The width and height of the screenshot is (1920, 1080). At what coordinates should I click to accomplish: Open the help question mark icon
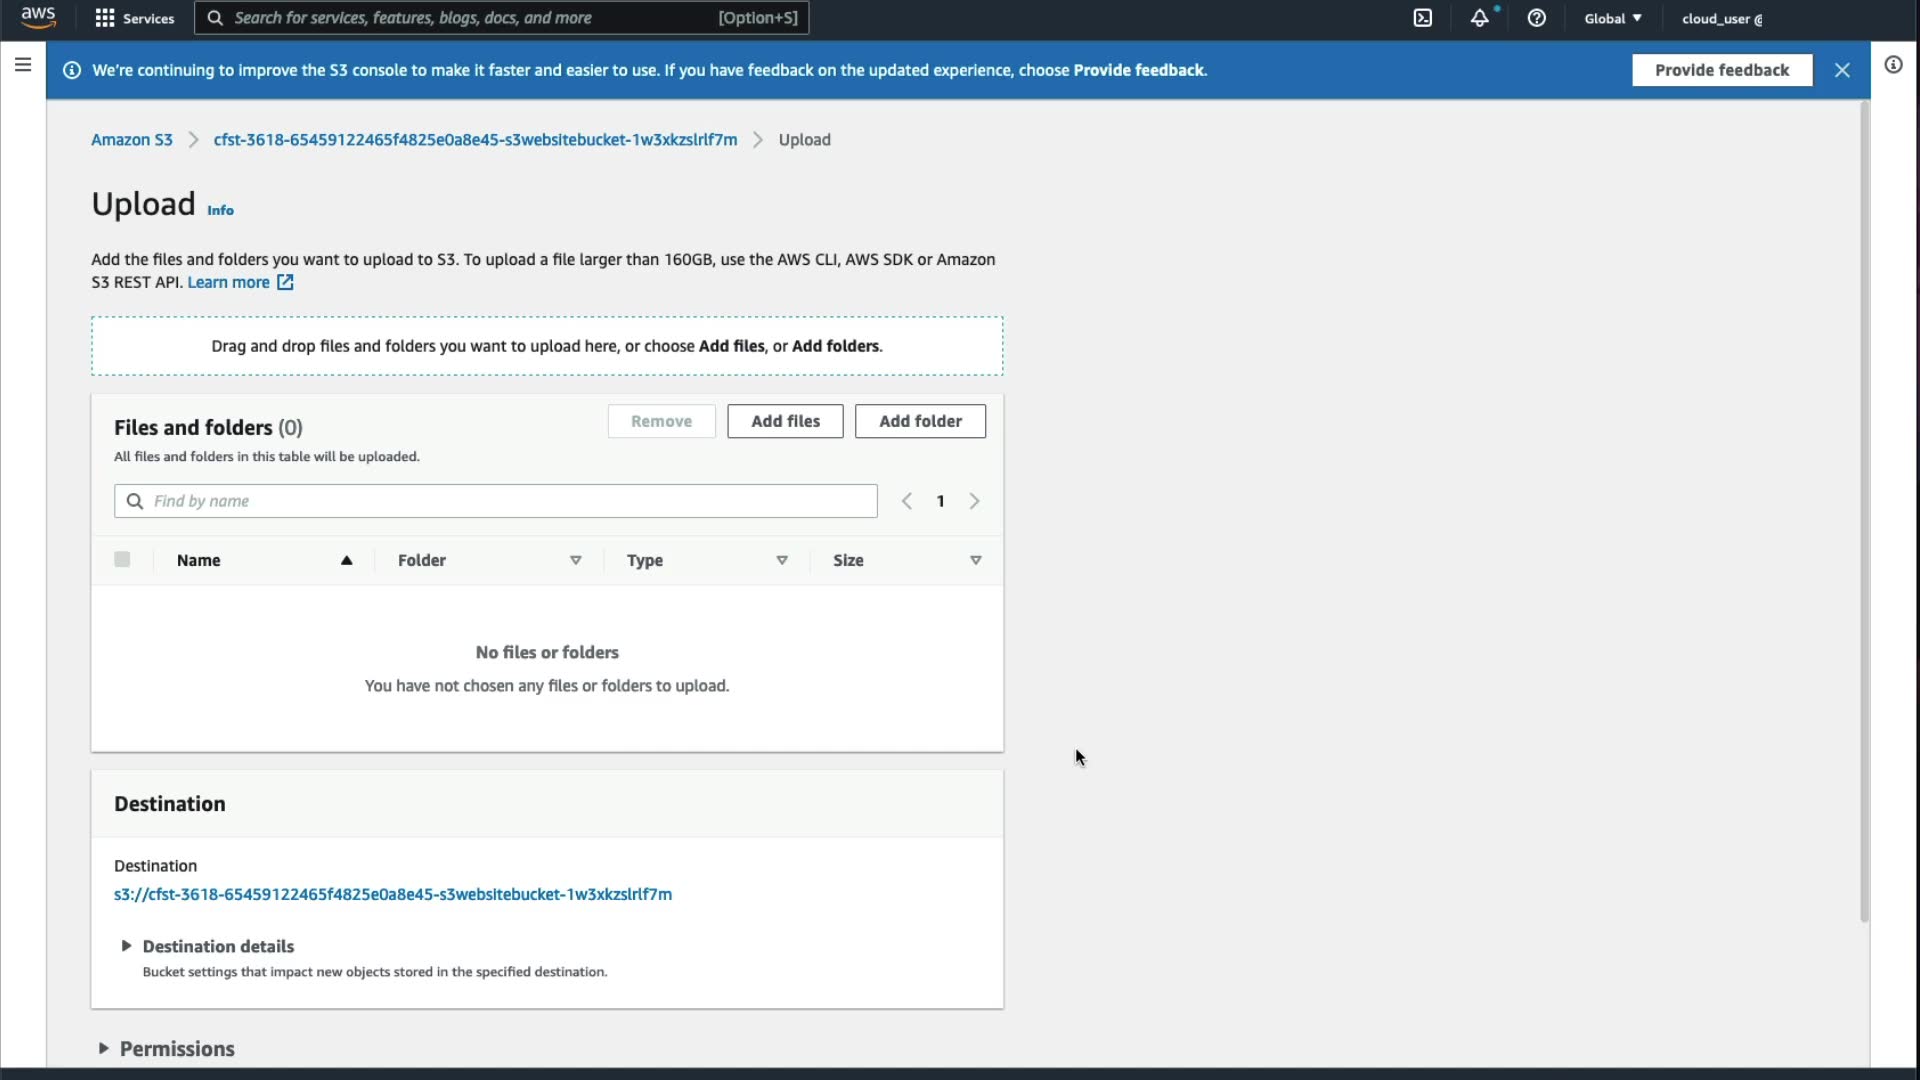1537,18
